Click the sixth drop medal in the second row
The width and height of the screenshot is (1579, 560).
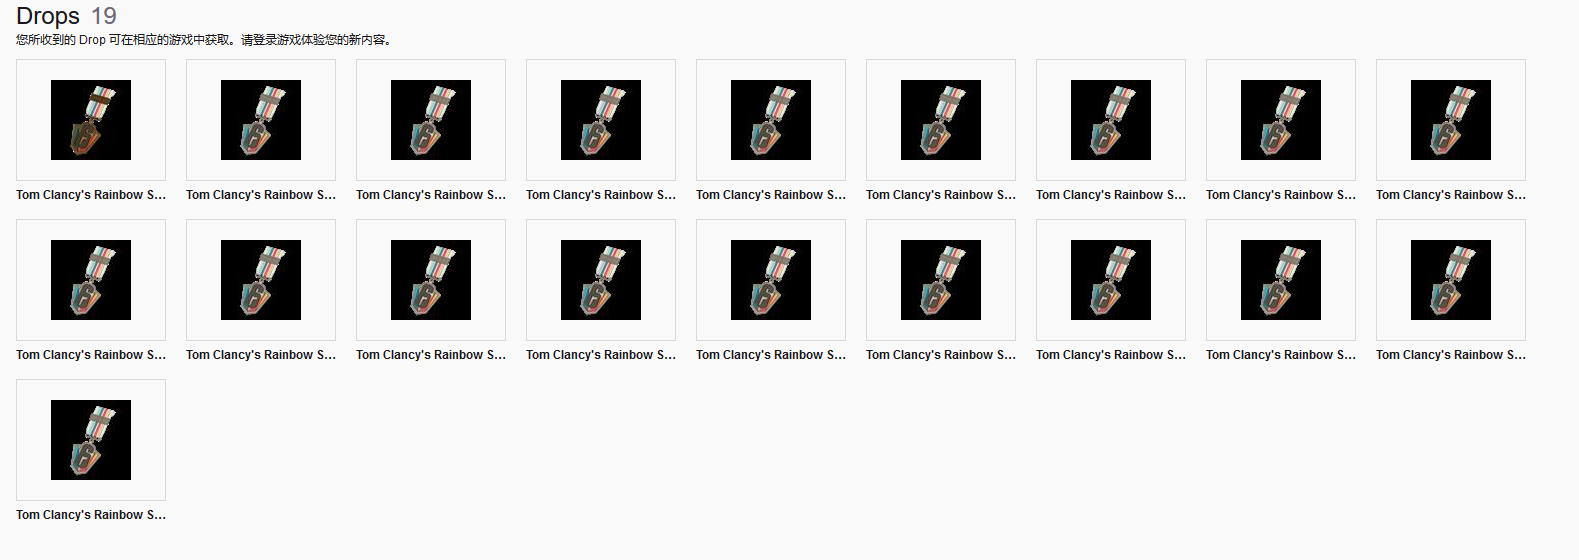[x=941, y=280]
